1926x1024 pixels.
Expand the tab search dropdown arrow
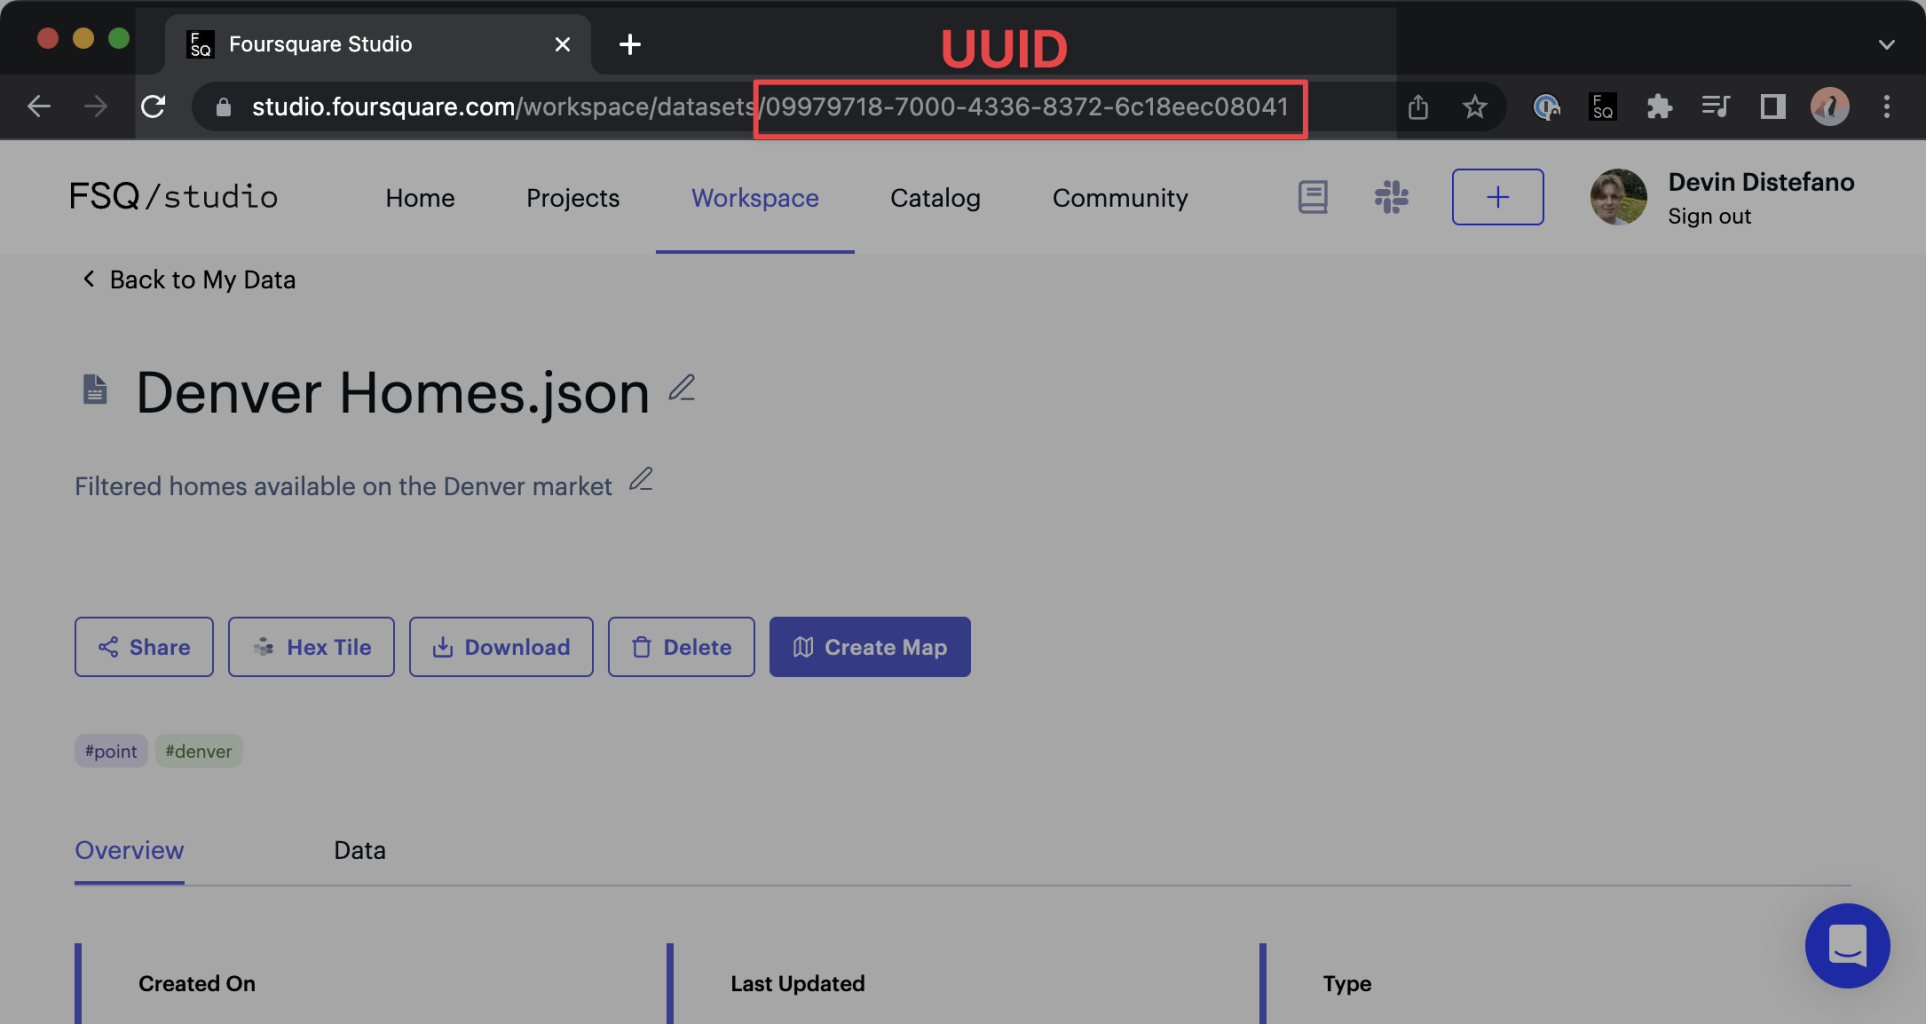click(x=1886, y=45)
